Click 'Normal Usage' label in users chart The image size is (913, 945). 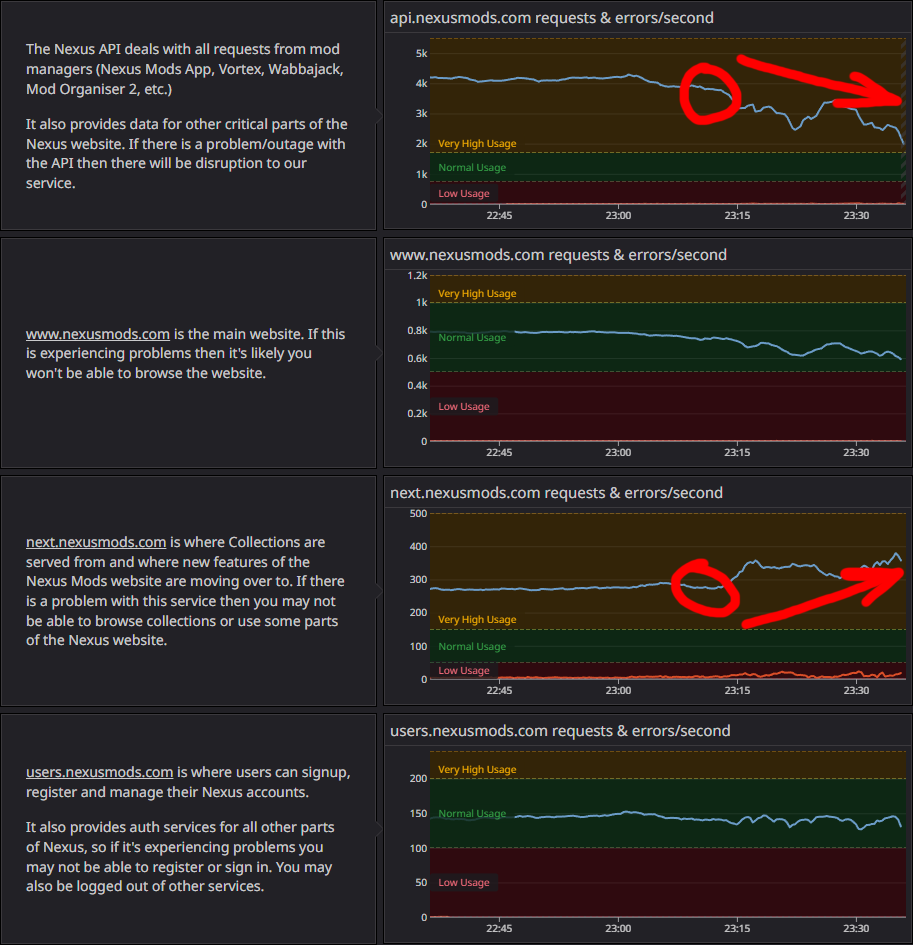(472, 814)
